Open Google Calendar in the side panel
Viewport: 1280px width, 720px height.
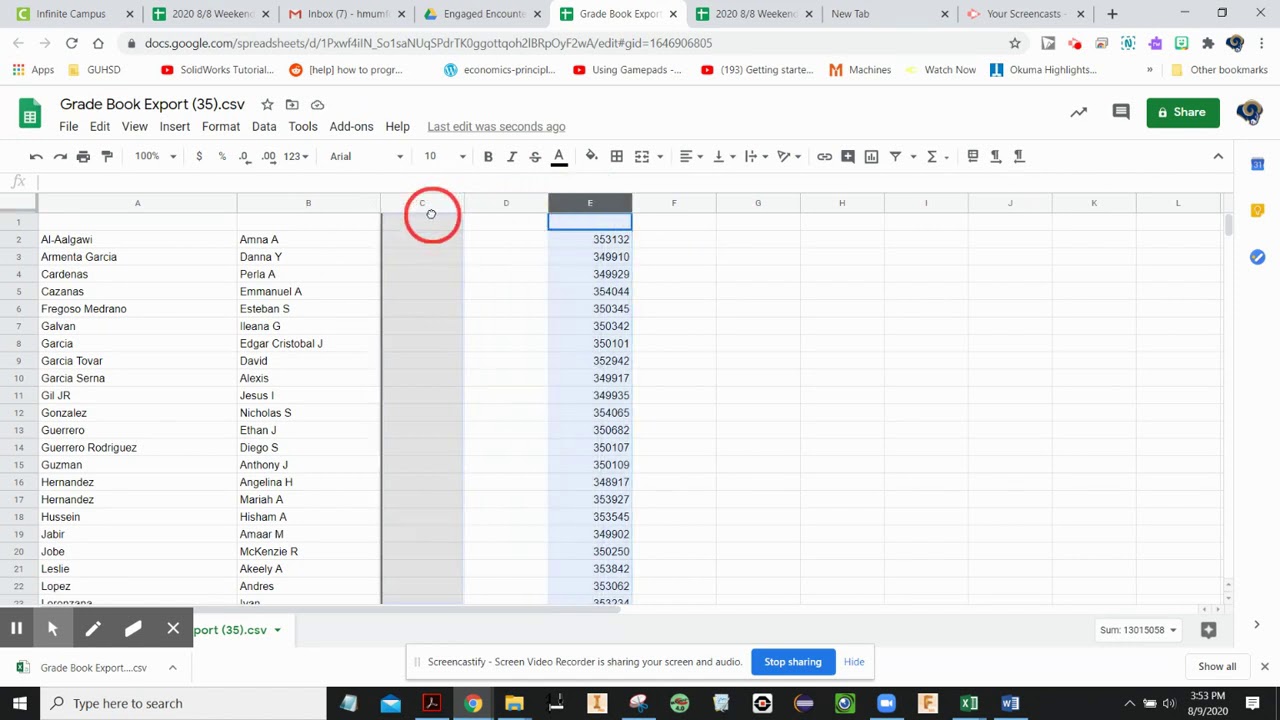coord(1257,164)
